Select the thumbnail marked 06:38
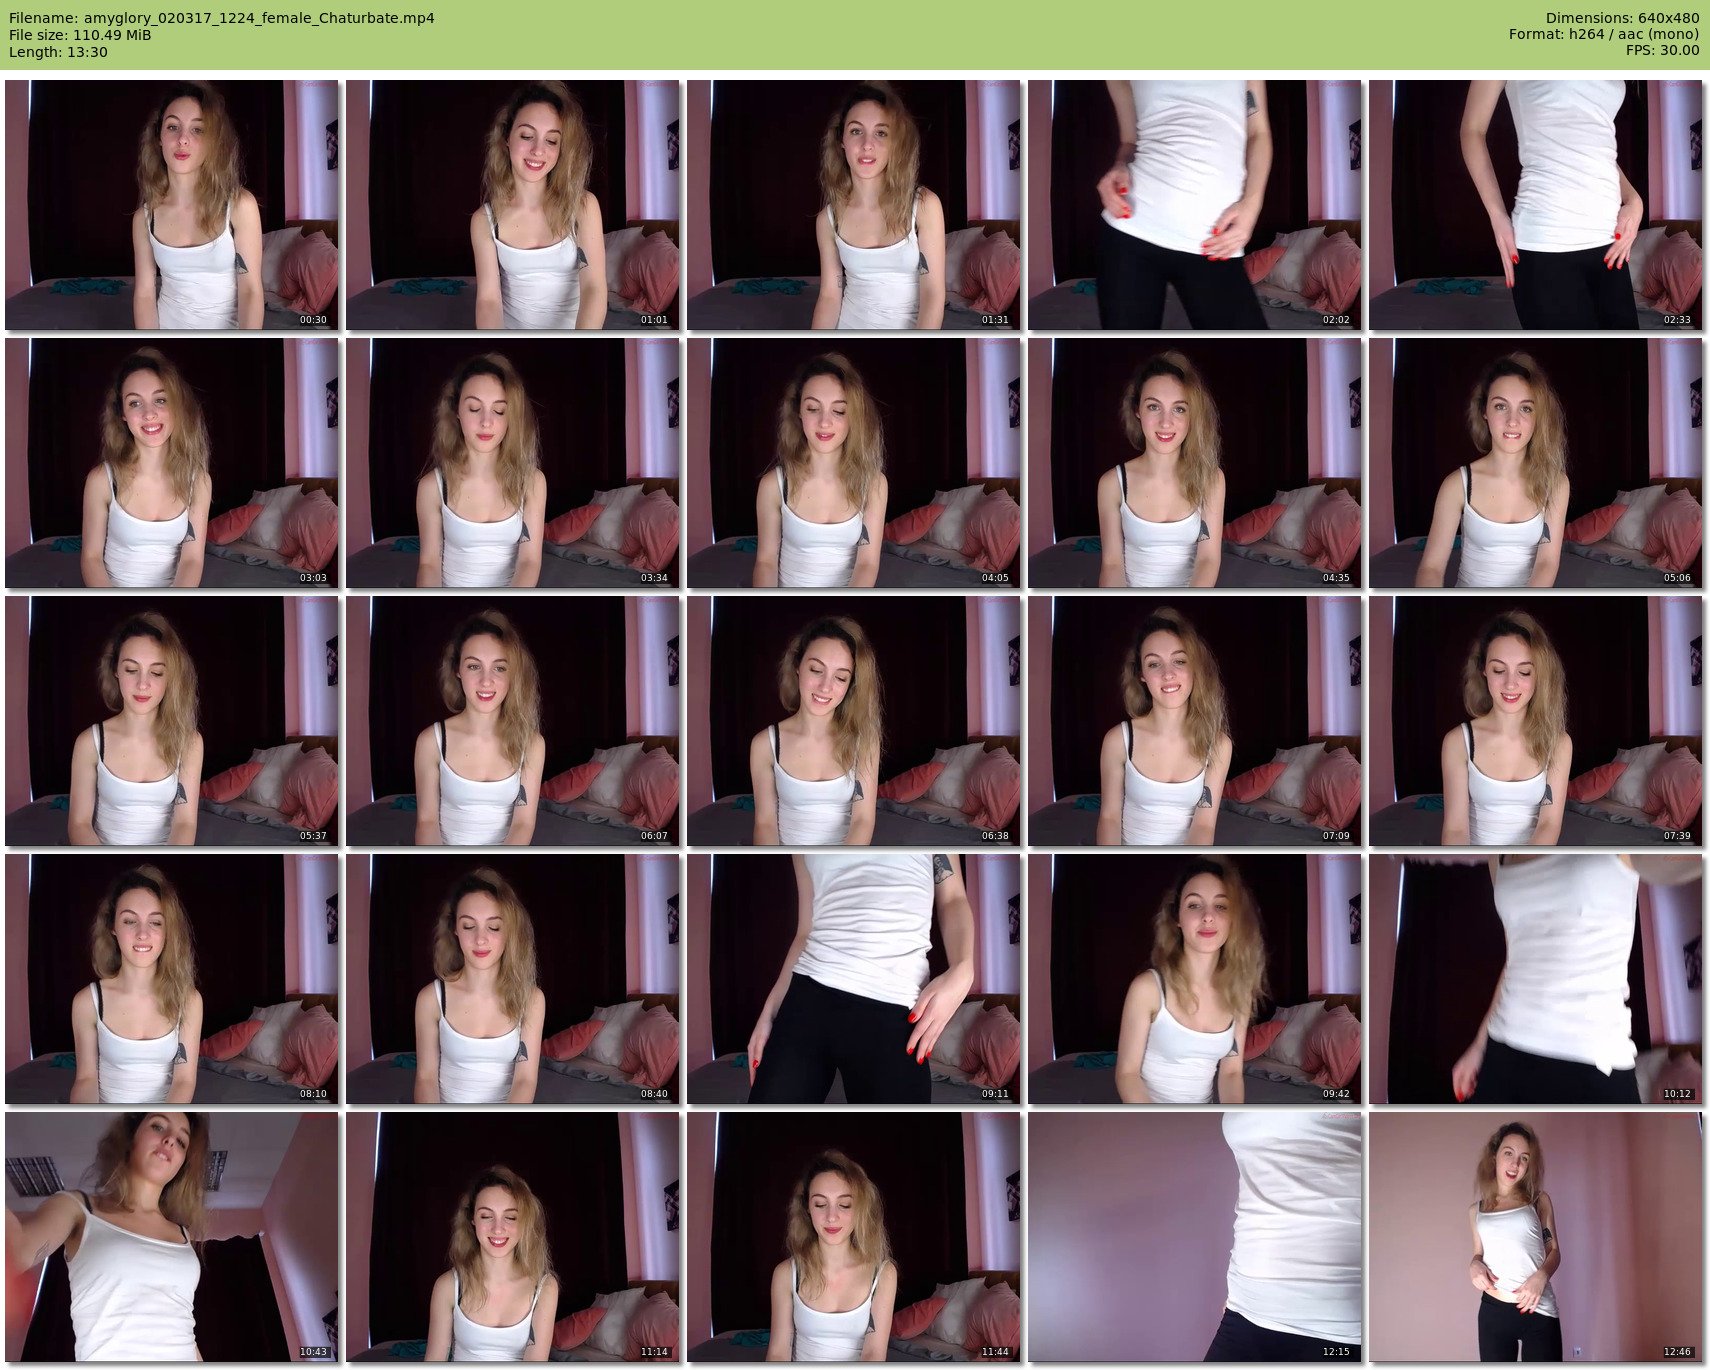The width and height of the screenshot is (1710, 1370). [x=854, y=721]
